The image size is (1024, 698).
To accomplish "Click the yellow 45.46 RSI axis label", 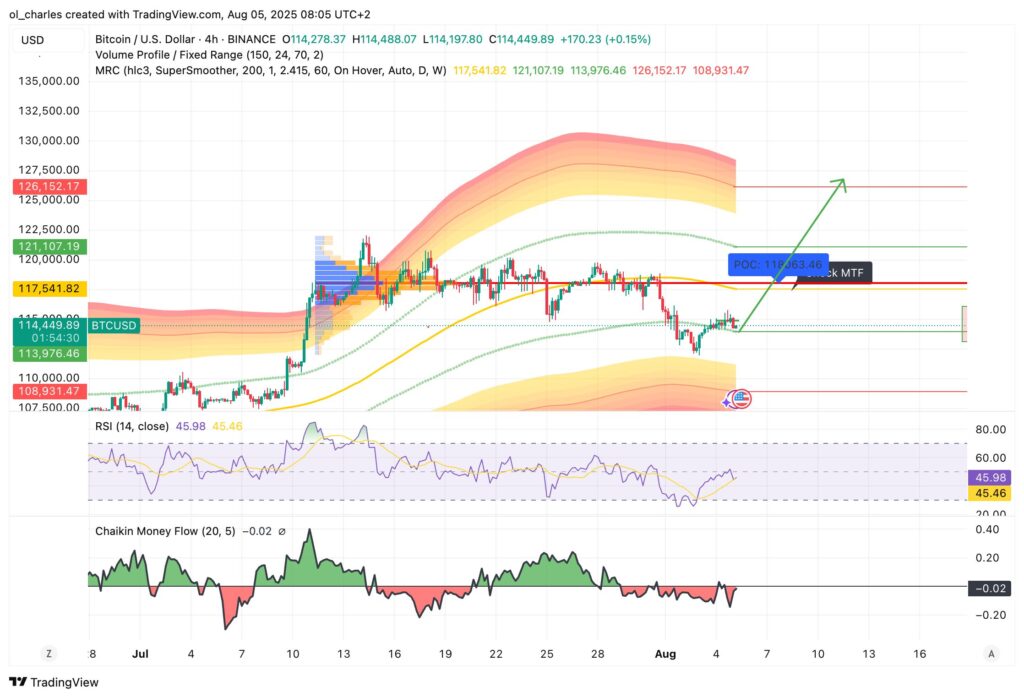I will [990, 494].
